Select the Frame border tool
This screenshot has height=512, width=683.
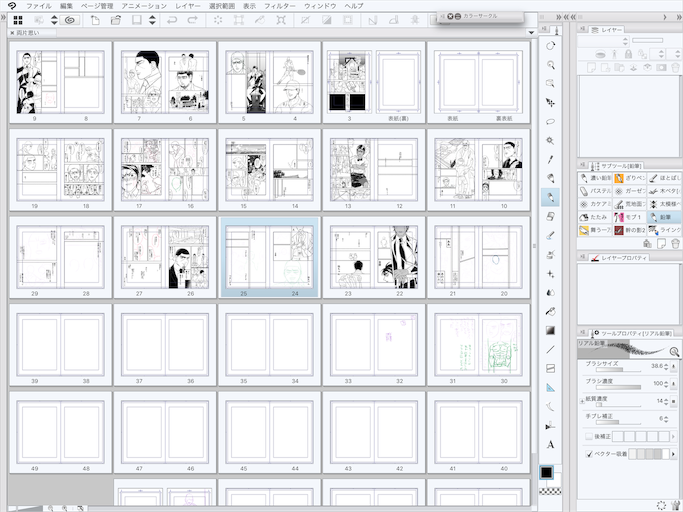pos(551,369)
